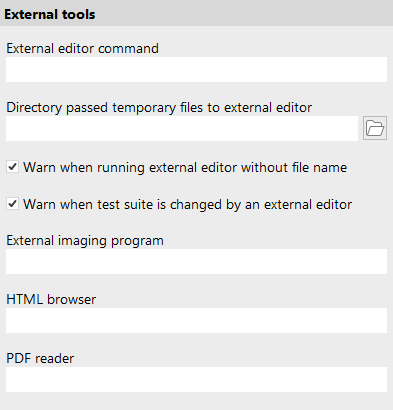
Task: Click the 'Warn when test suite is changed' label text
Action: [187, 204]
